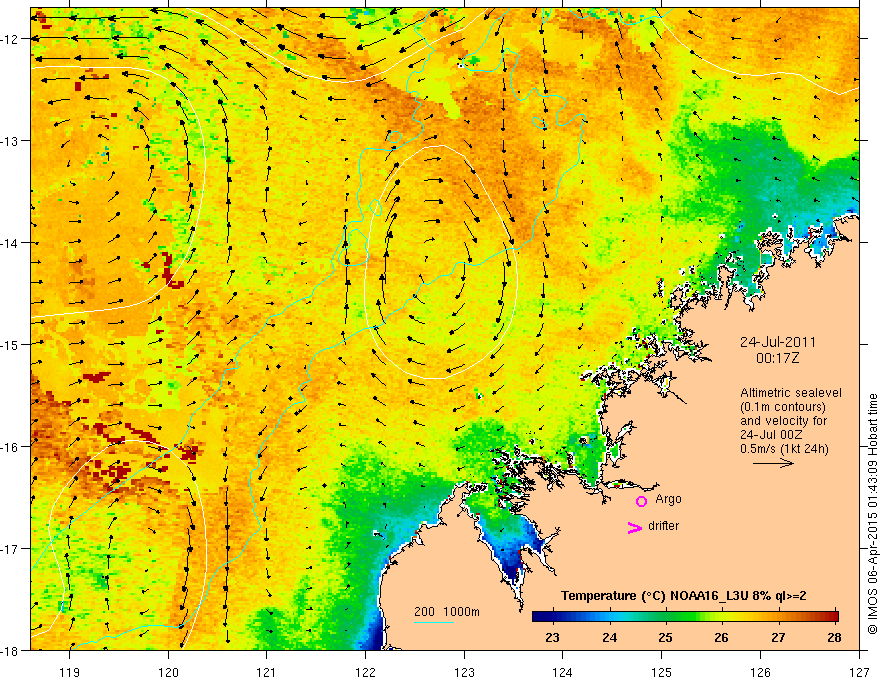Click the 'Argo' legend label
Image resolution: width=880 pixels, height=680 pixels.
pyautogui.click(x=668, y=499)
